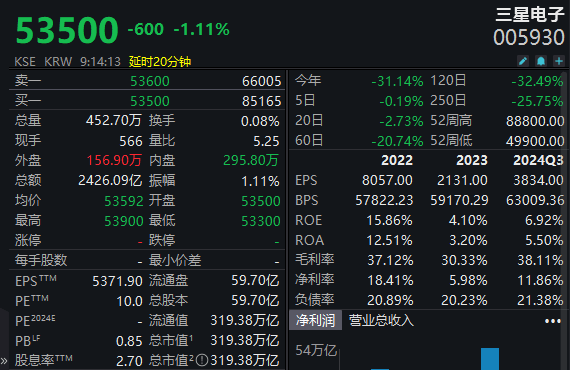Switch to the 营业总收入 tab
Screen dimensions: 570x370
[381, 320]
